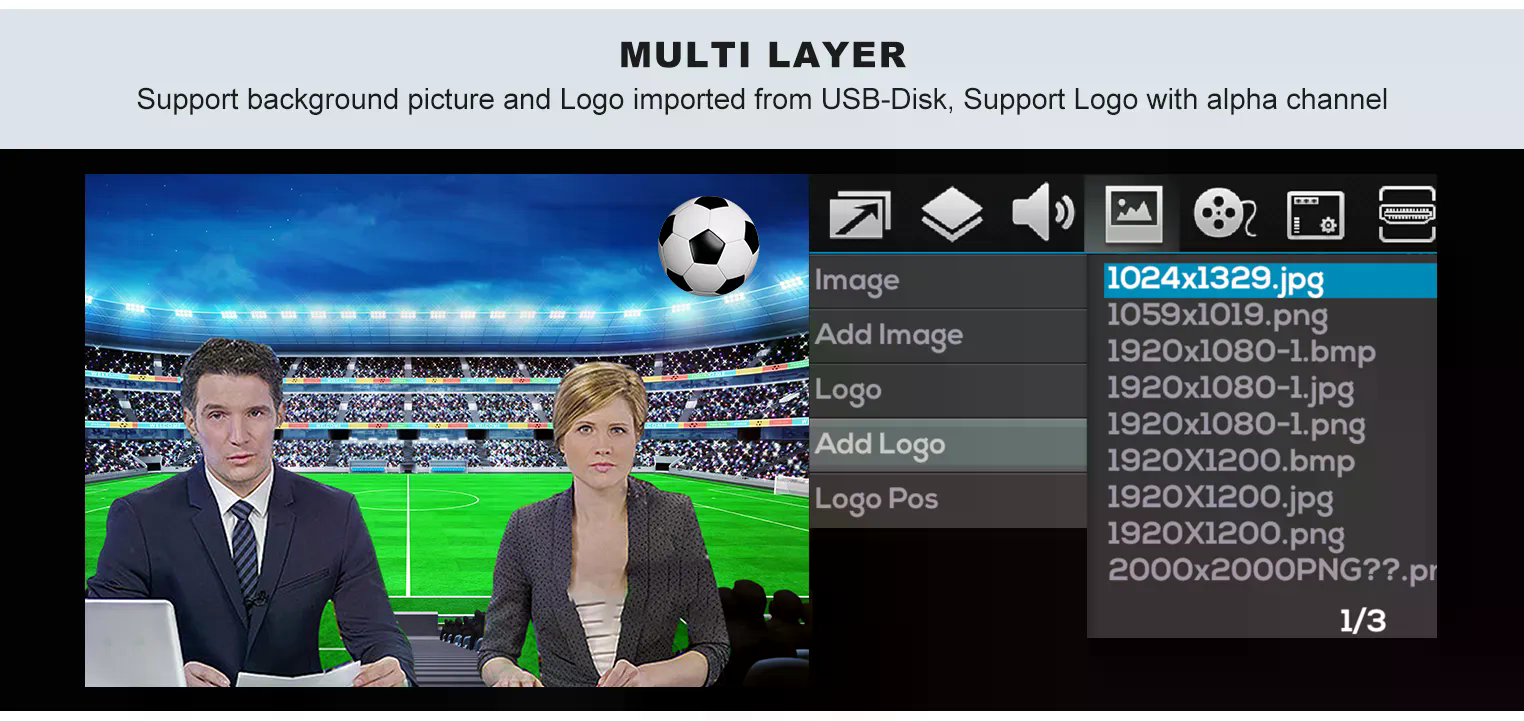Image resolution: width=1524 pixels, height=721 pixels.
Task: Select the picture image icon tab
Action: click(x=1133, y=213)
